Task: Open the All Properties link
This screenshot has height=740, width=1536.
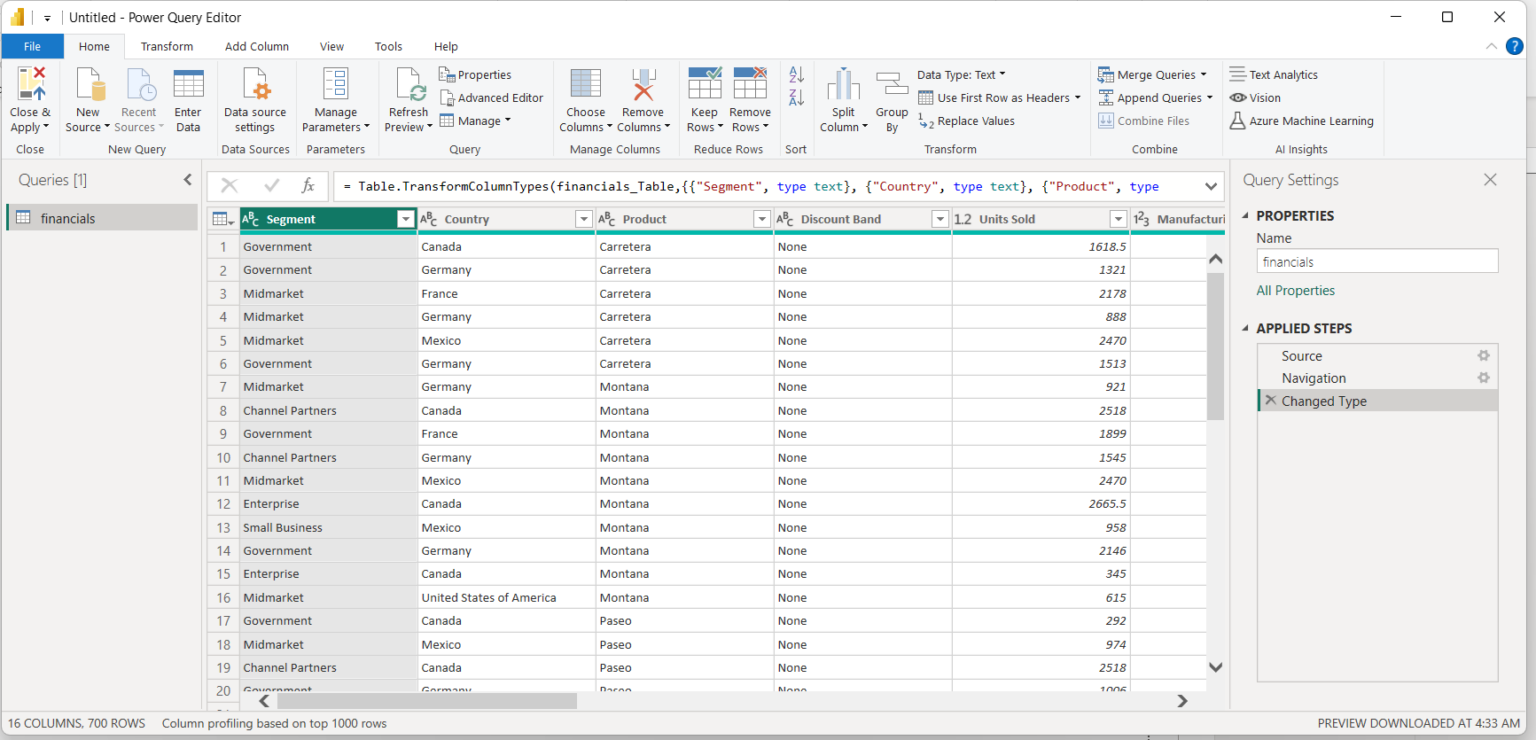Action: [1295, 291]
